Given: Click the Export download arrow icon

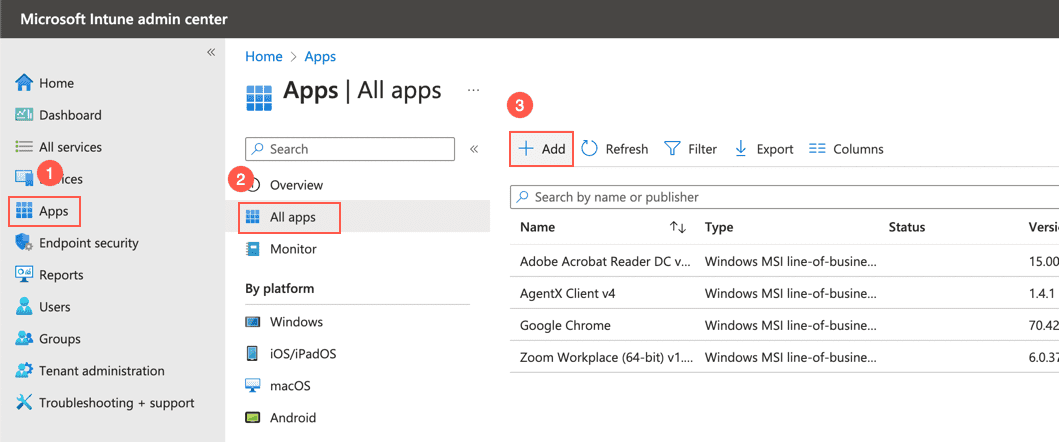Looking at the screenshot, I should pos(740,149).
